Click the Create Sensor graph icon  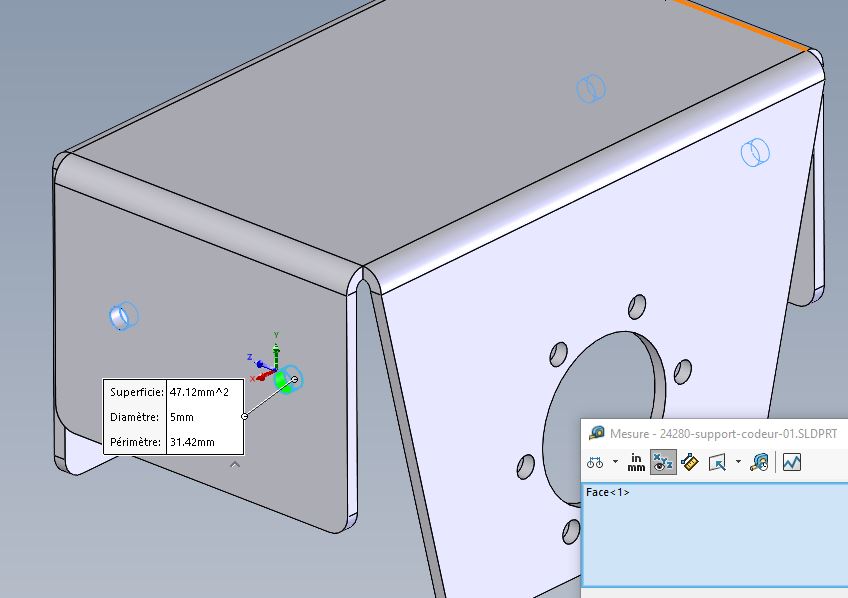point(791,462)
